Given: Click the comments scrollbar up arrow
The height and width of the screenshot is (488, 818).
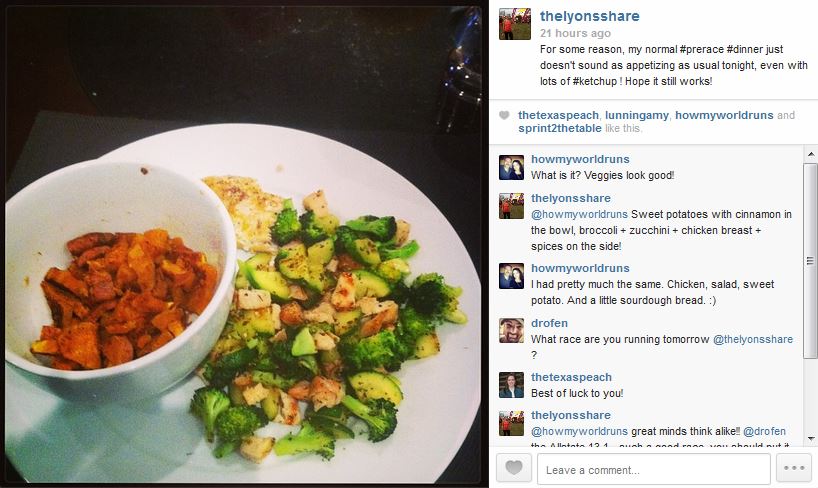Looking at the screenshot, I should click(x=811, y=154).
